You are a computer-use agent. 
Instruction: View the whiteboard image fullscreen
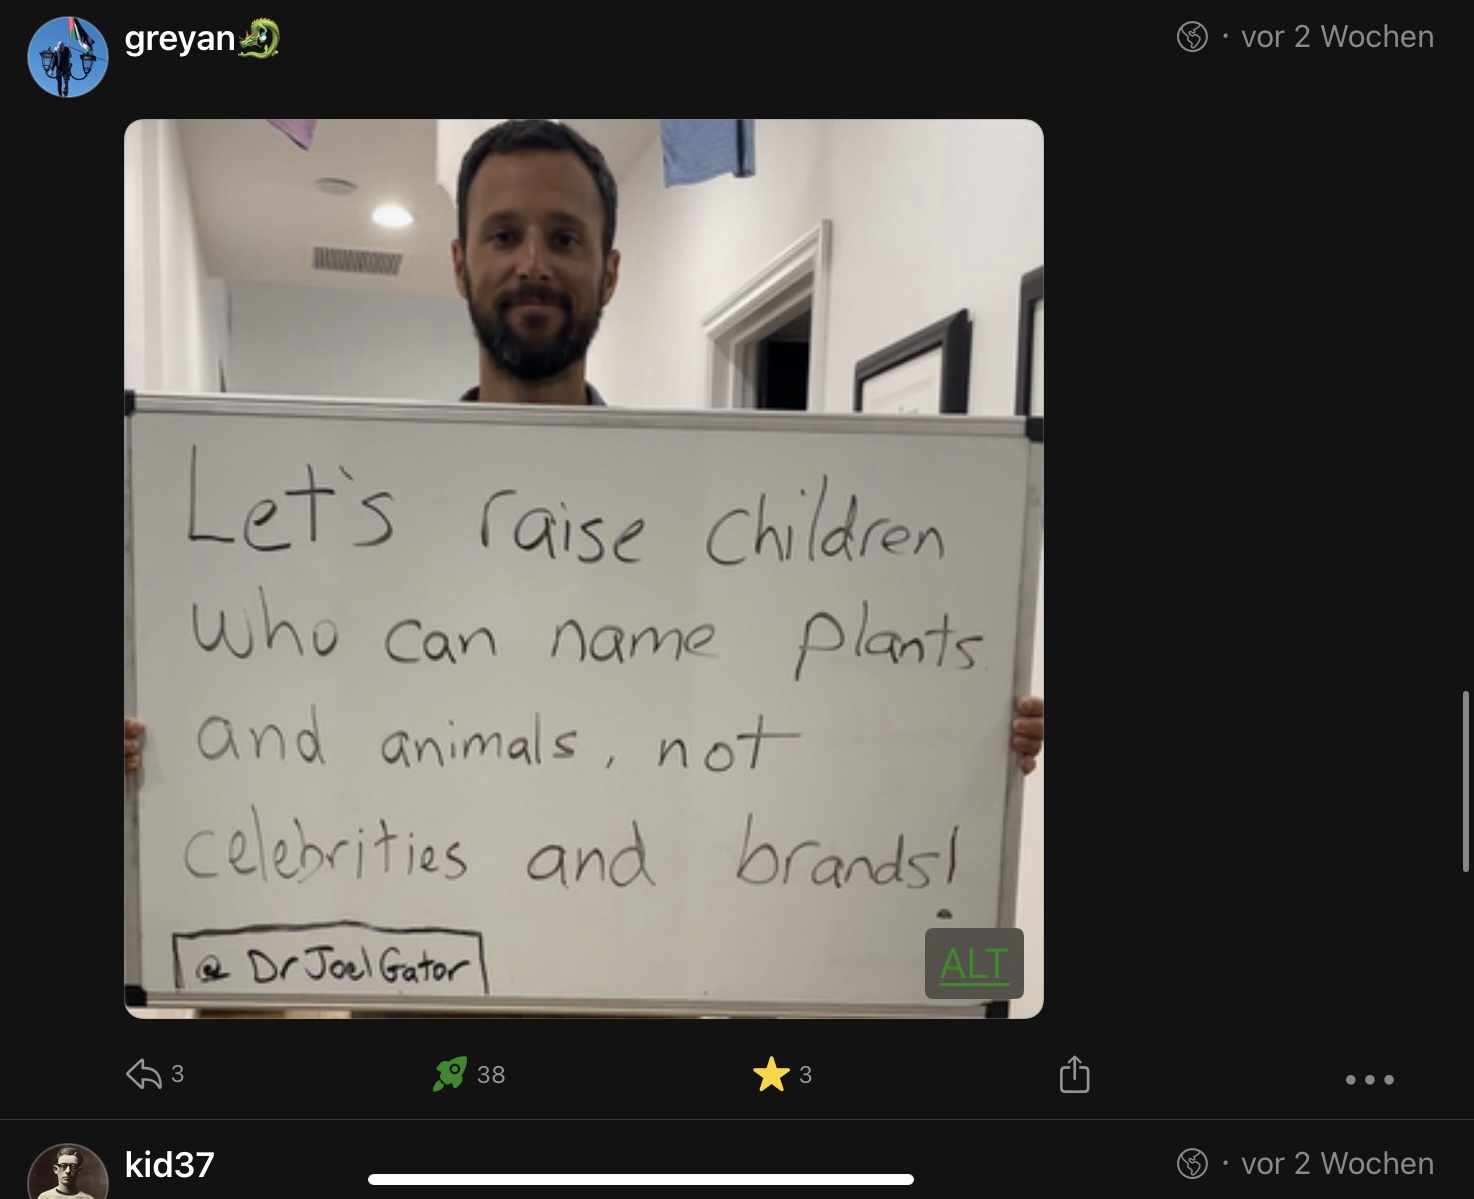coord(584,568)
